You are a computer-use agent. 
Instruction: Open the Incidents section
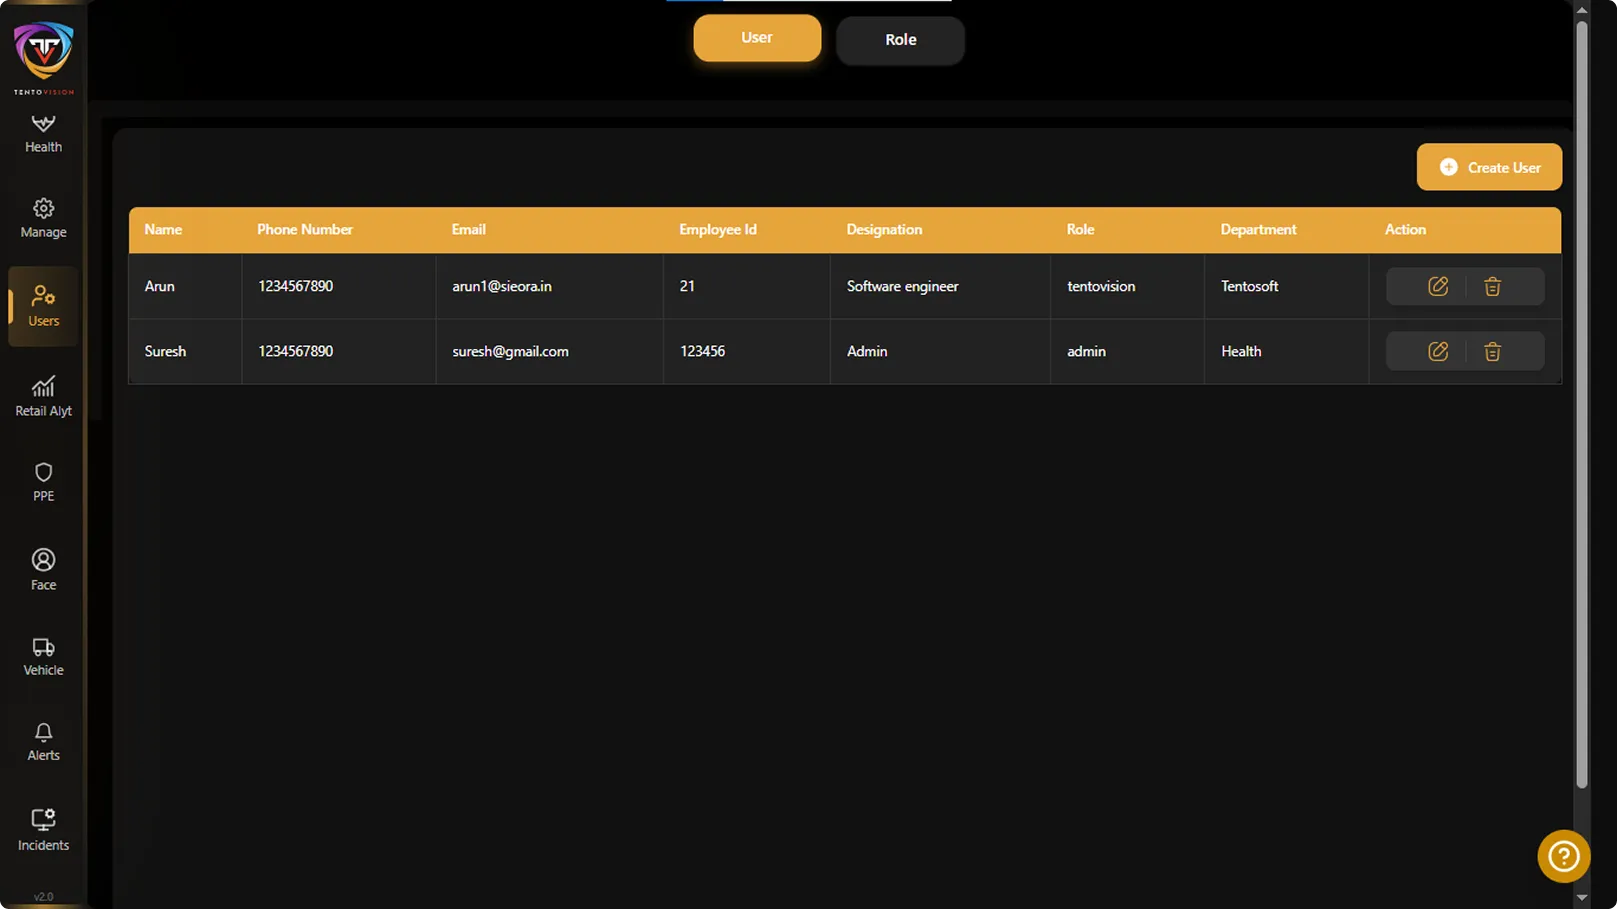point(43,830)
